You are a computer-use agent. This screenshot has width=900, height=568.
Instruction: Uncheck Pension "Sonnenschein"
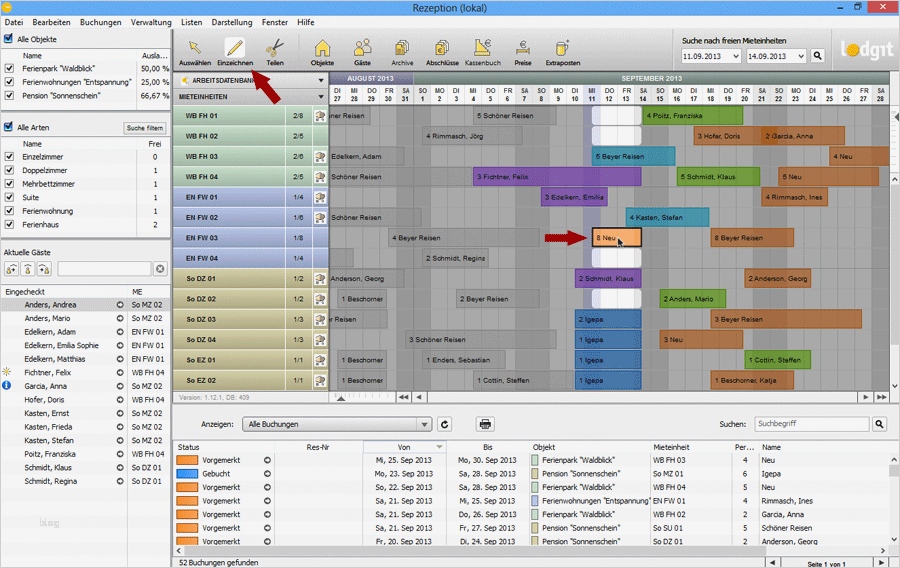(x=9, y=95)
